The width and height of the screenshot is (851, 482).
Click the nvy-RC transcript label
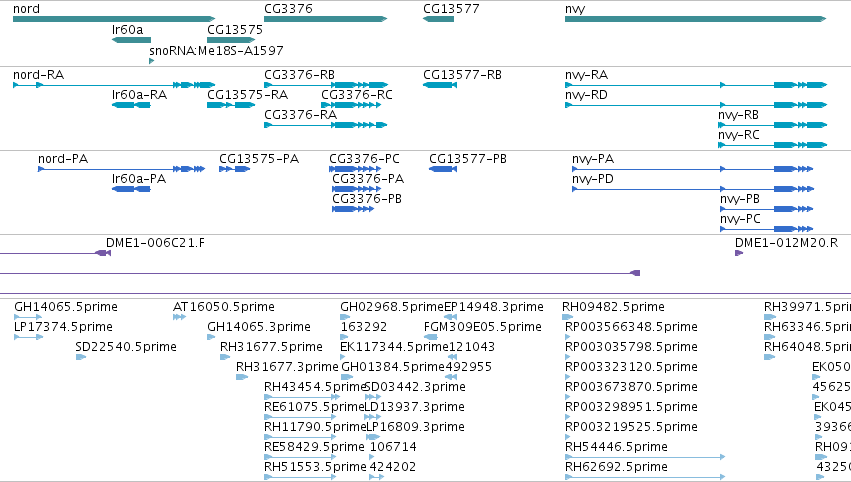(738, 135)
